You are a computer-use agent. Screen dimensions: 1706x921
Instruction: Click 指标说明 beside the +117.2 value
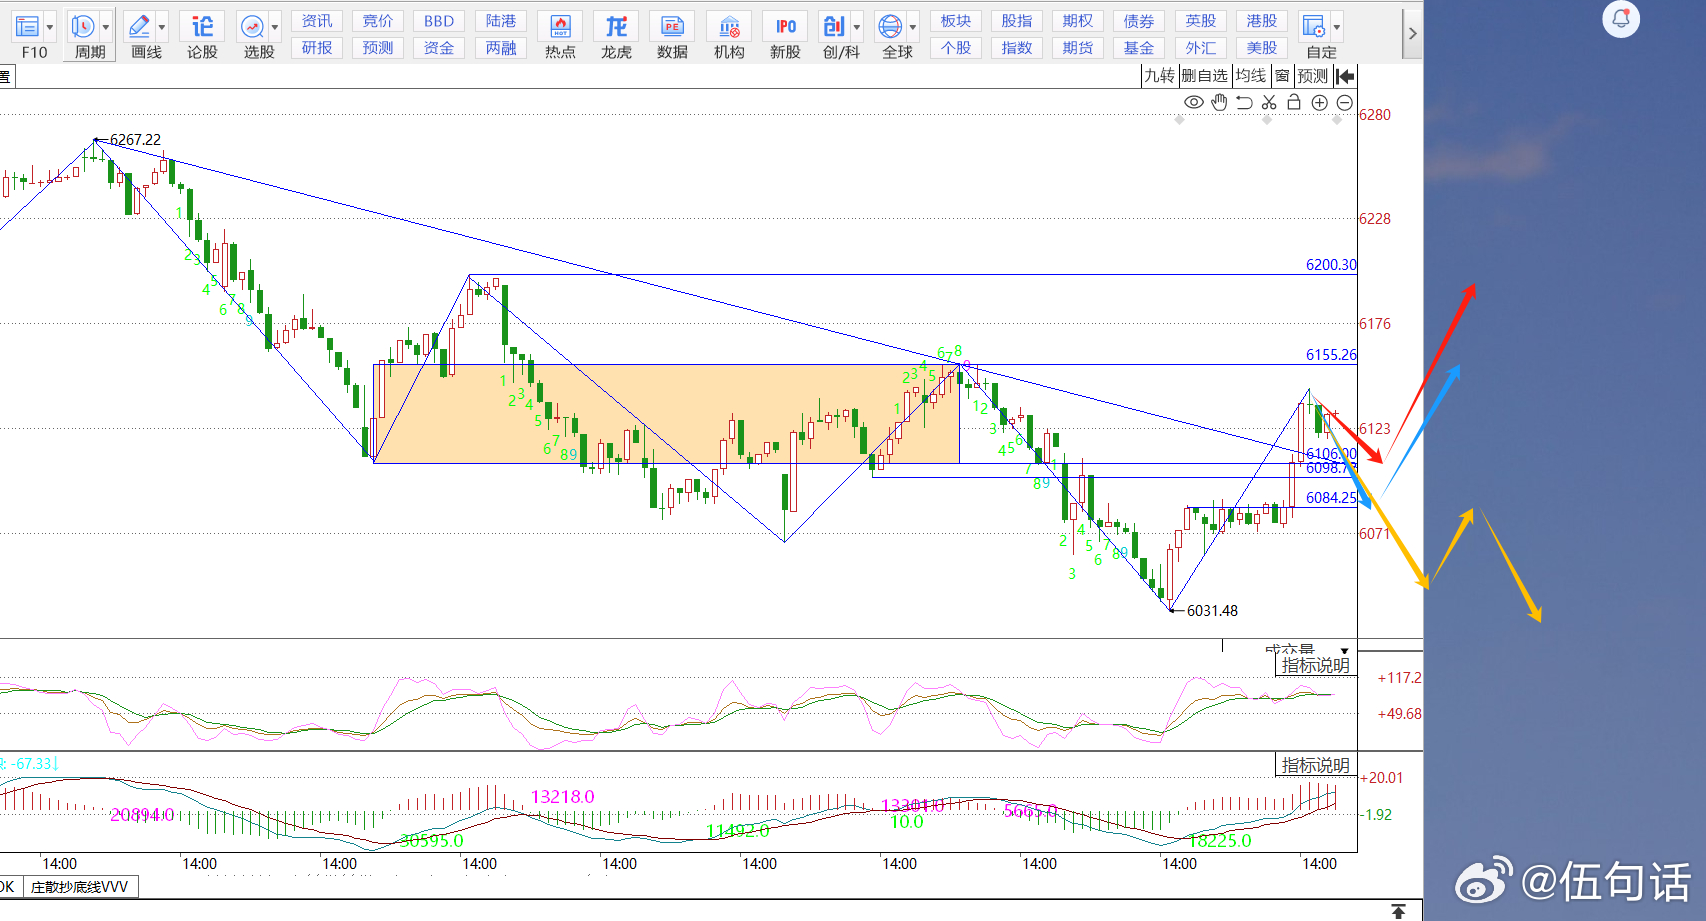(1316, 665)
